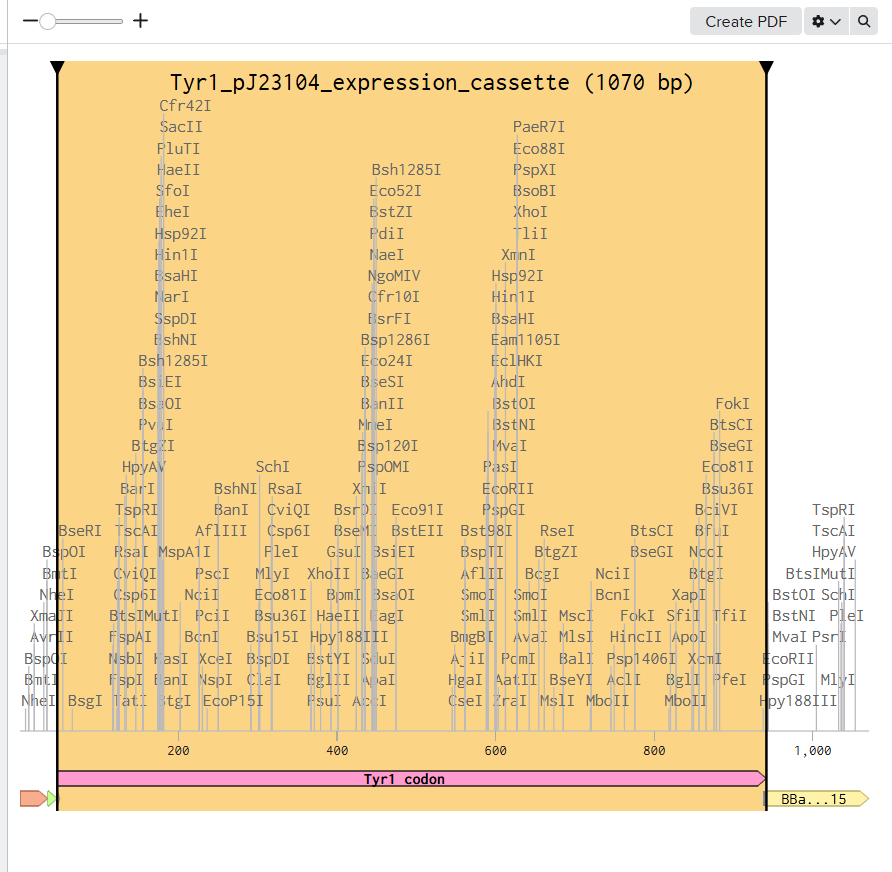
Task: Click the NaeI enzyme label
Action: 387,254
